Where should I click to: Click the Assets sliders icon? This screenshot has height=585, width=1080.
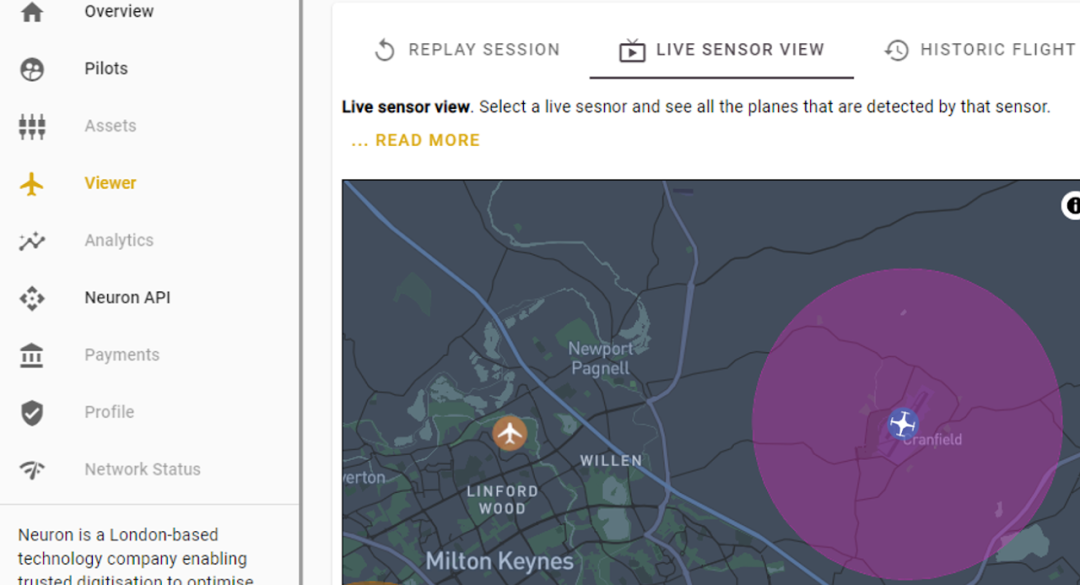[x=32, y=126]
